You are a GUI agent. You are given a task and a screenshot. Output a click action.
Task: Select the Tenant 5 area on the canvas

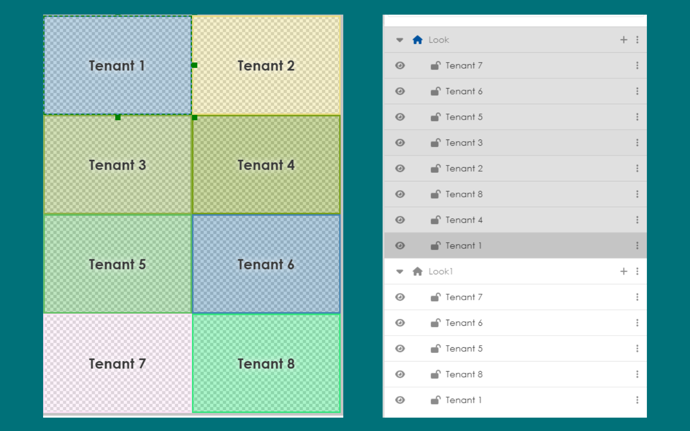point(117,264)
